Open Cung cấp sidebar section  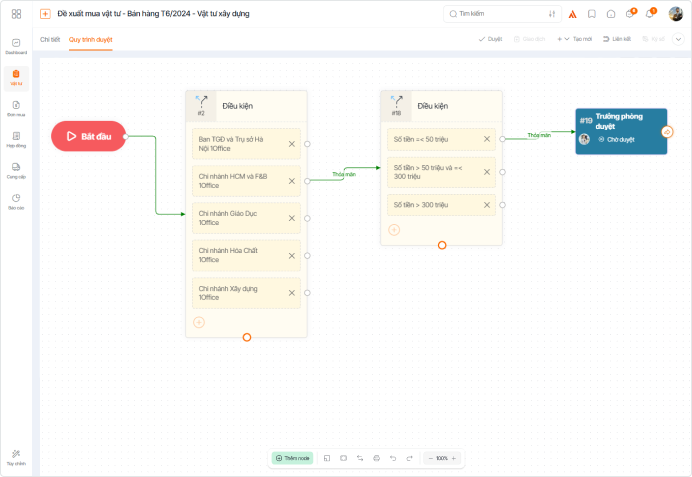point(16,170)
